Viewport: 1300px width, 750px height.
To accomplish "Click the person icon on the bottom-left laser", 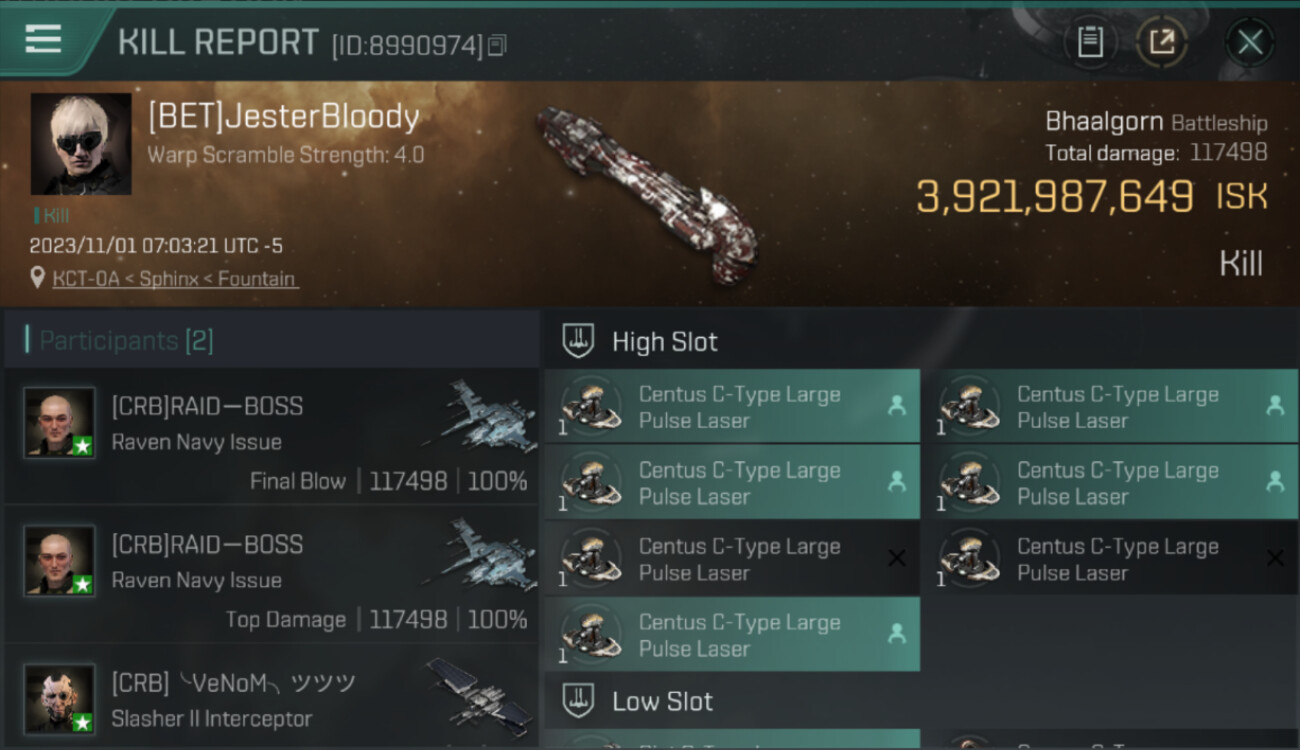I will 897,634.
